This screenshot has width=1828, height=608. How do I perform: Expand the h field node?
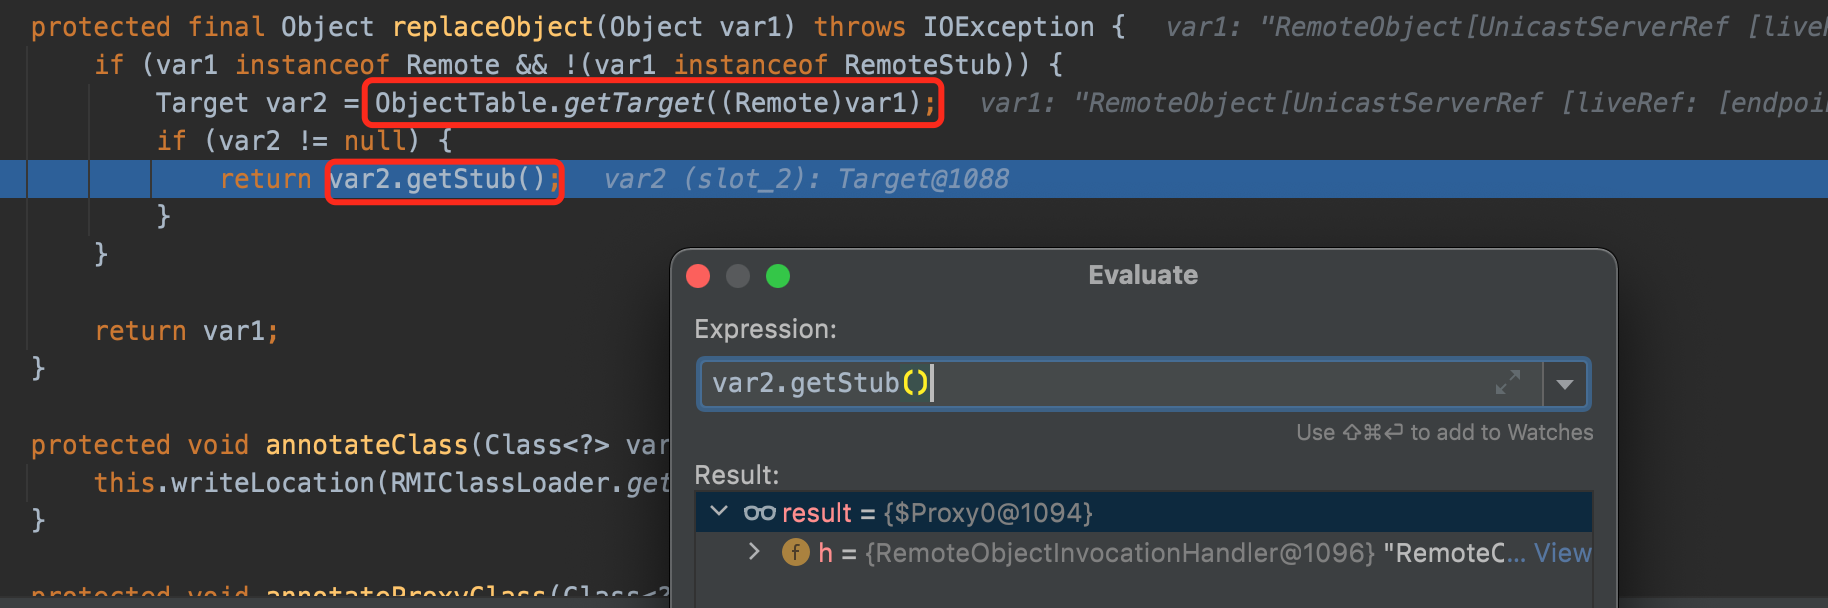[x=754, y=551]
